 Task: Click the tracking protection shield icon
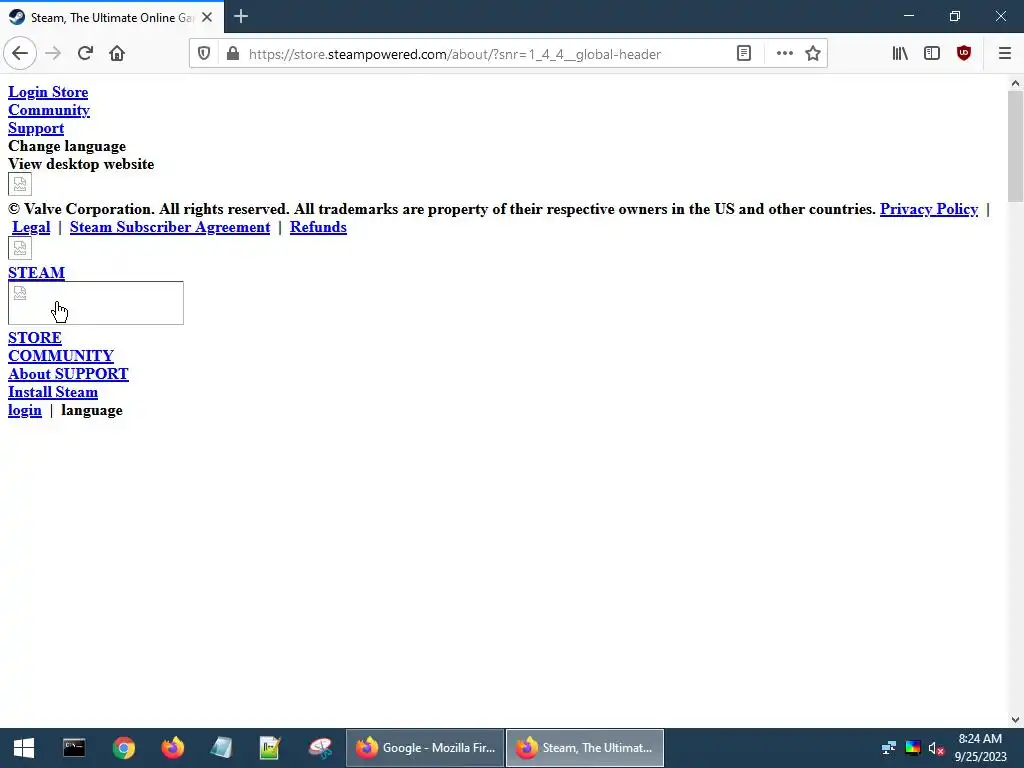(204, 54)
